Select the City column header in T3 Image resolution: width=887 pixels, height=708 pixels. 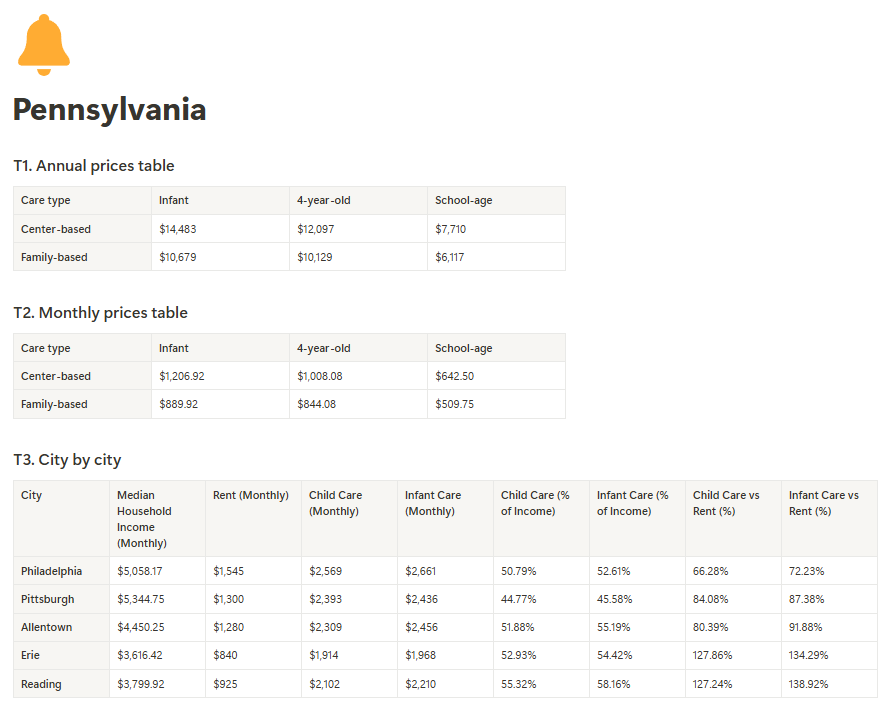coord(32,495)
